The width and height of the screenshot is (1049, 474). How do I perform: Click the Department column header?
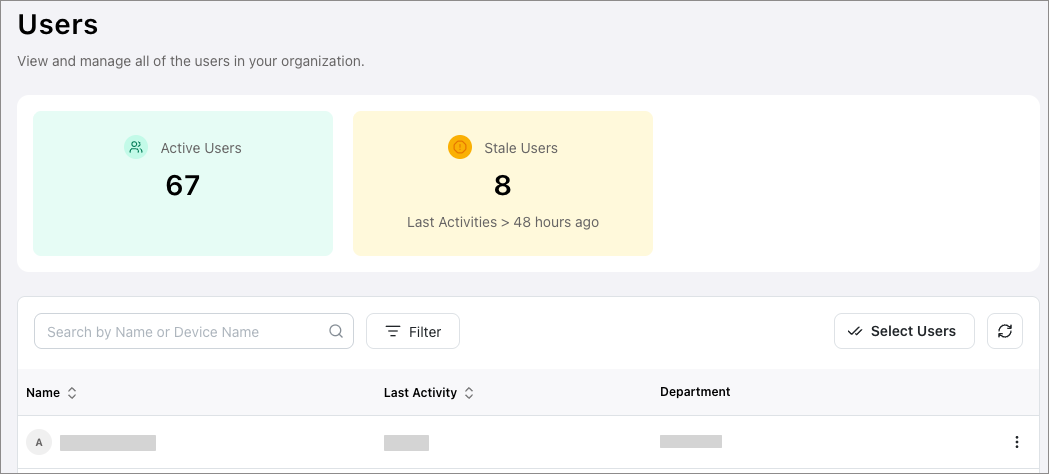click(x=695, y=392)
